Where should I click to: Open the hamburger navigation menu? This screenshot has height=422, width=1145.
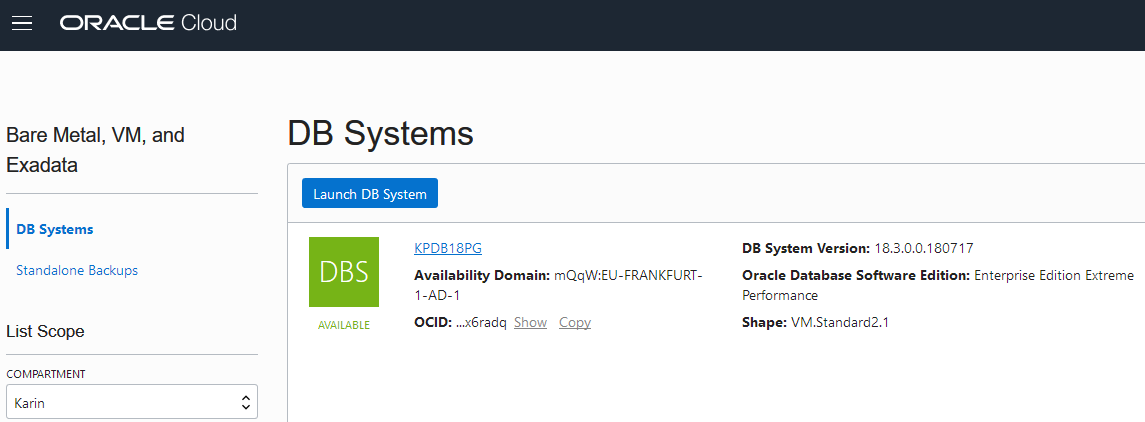pos(22,23)
